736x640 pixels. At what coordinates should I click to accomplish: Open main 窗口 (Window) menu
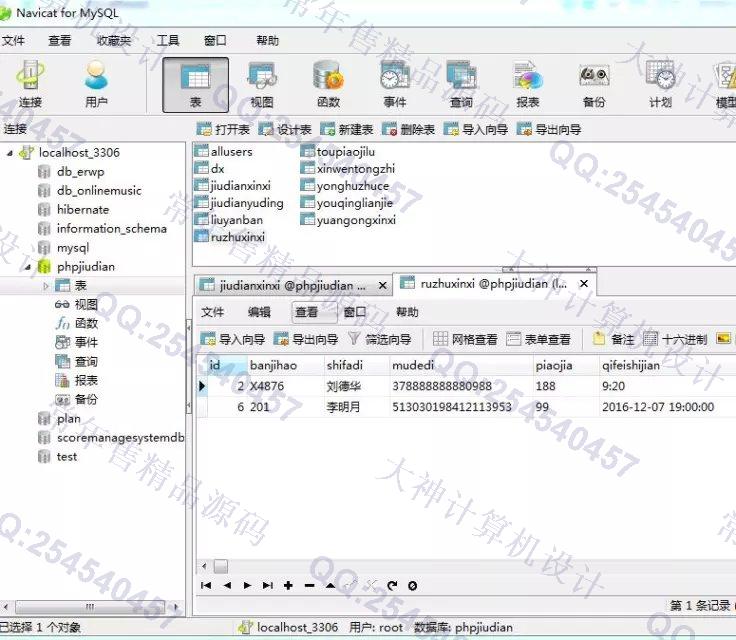(215, 40)
